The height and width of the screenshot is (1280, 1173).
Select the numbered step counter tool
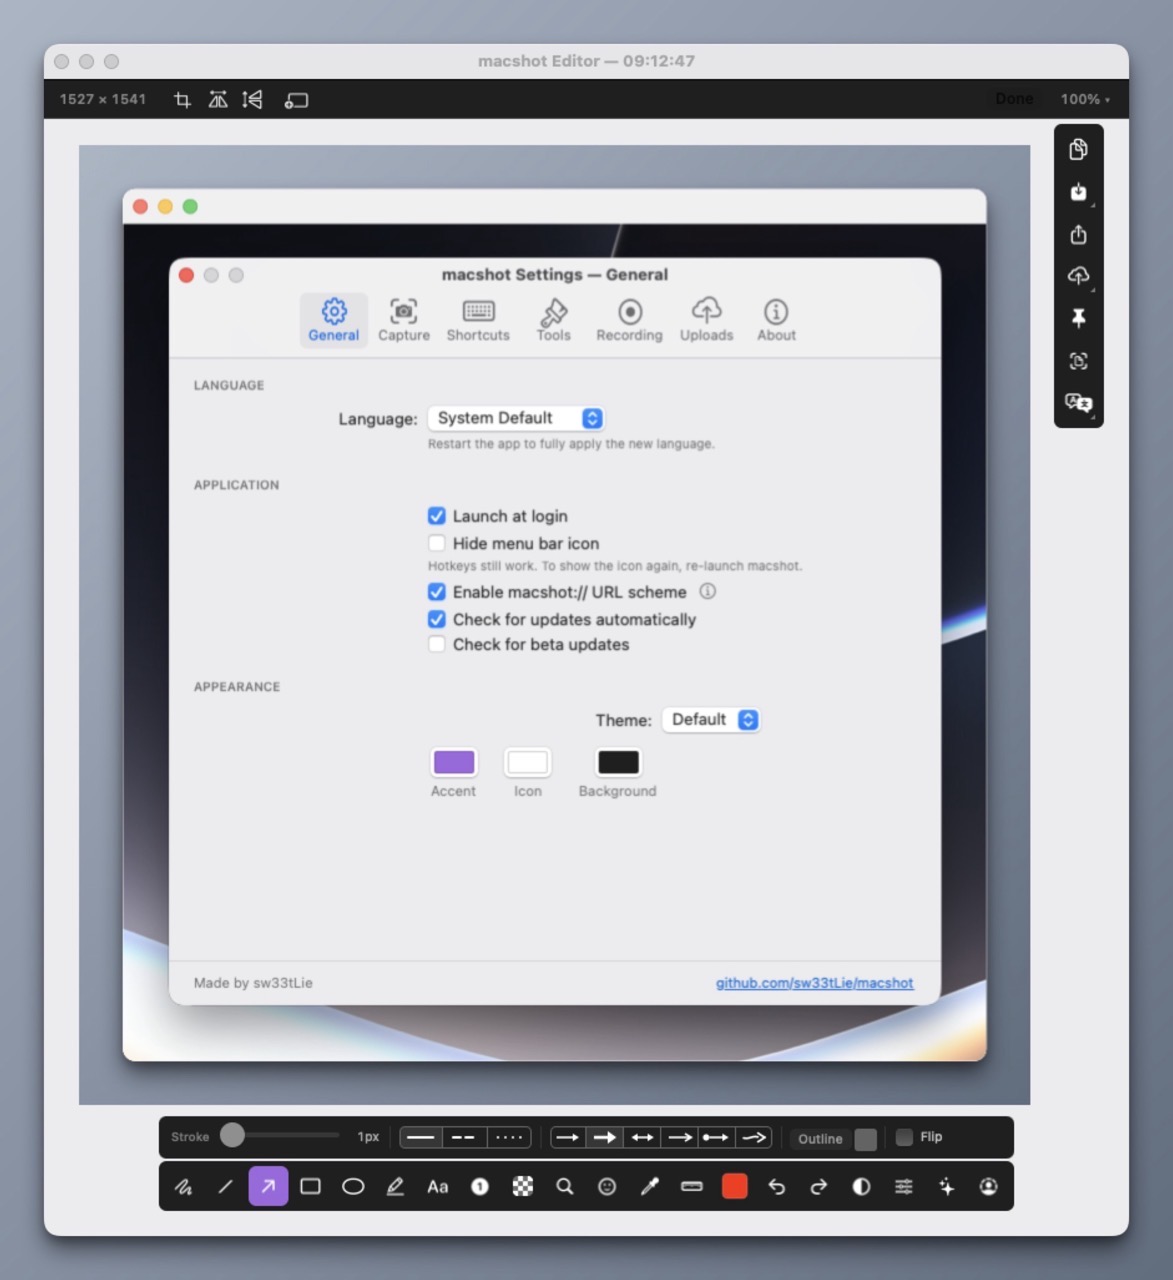(480, 1187)
